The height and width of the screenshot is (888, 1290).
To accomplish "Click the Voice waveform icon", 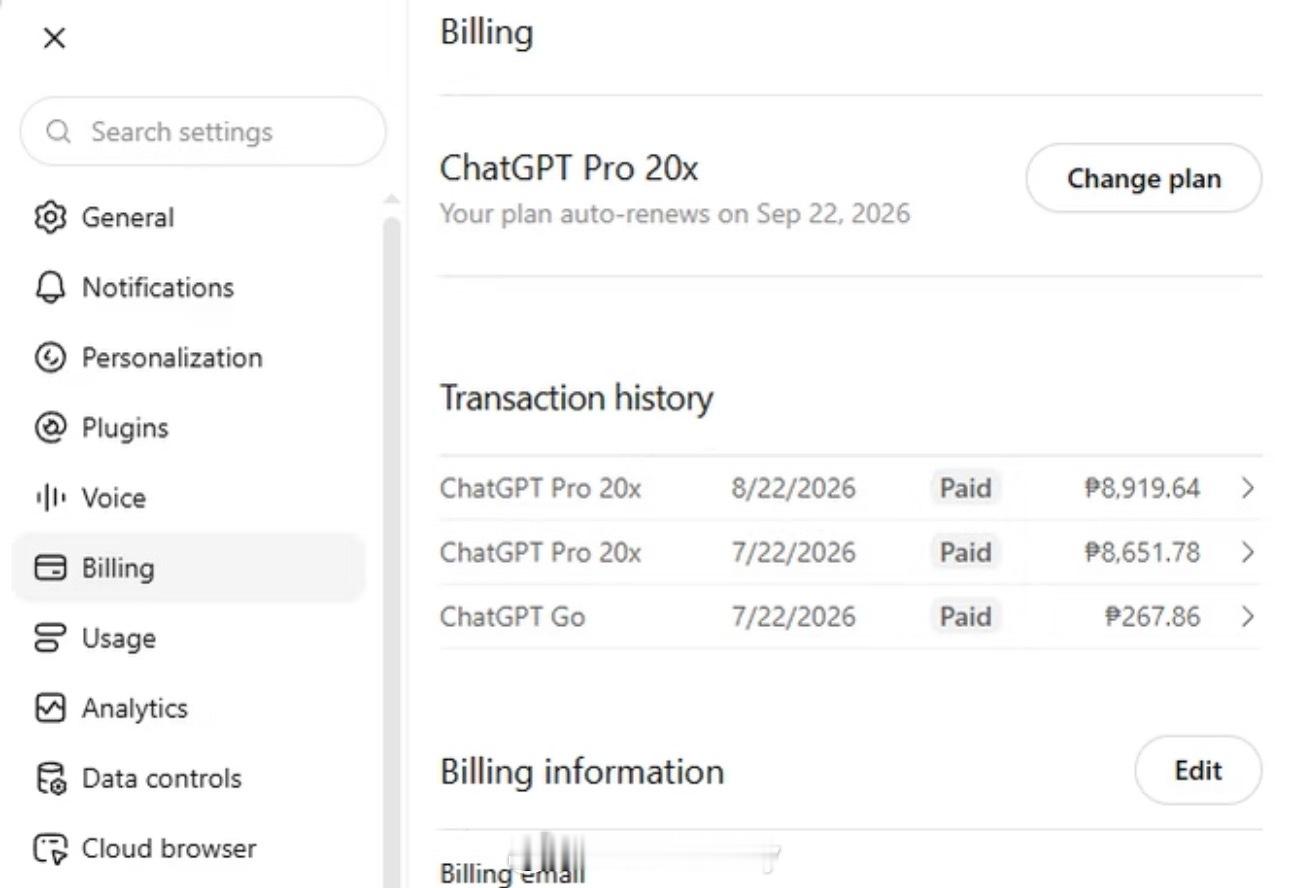I will click(x=50, y=497).
